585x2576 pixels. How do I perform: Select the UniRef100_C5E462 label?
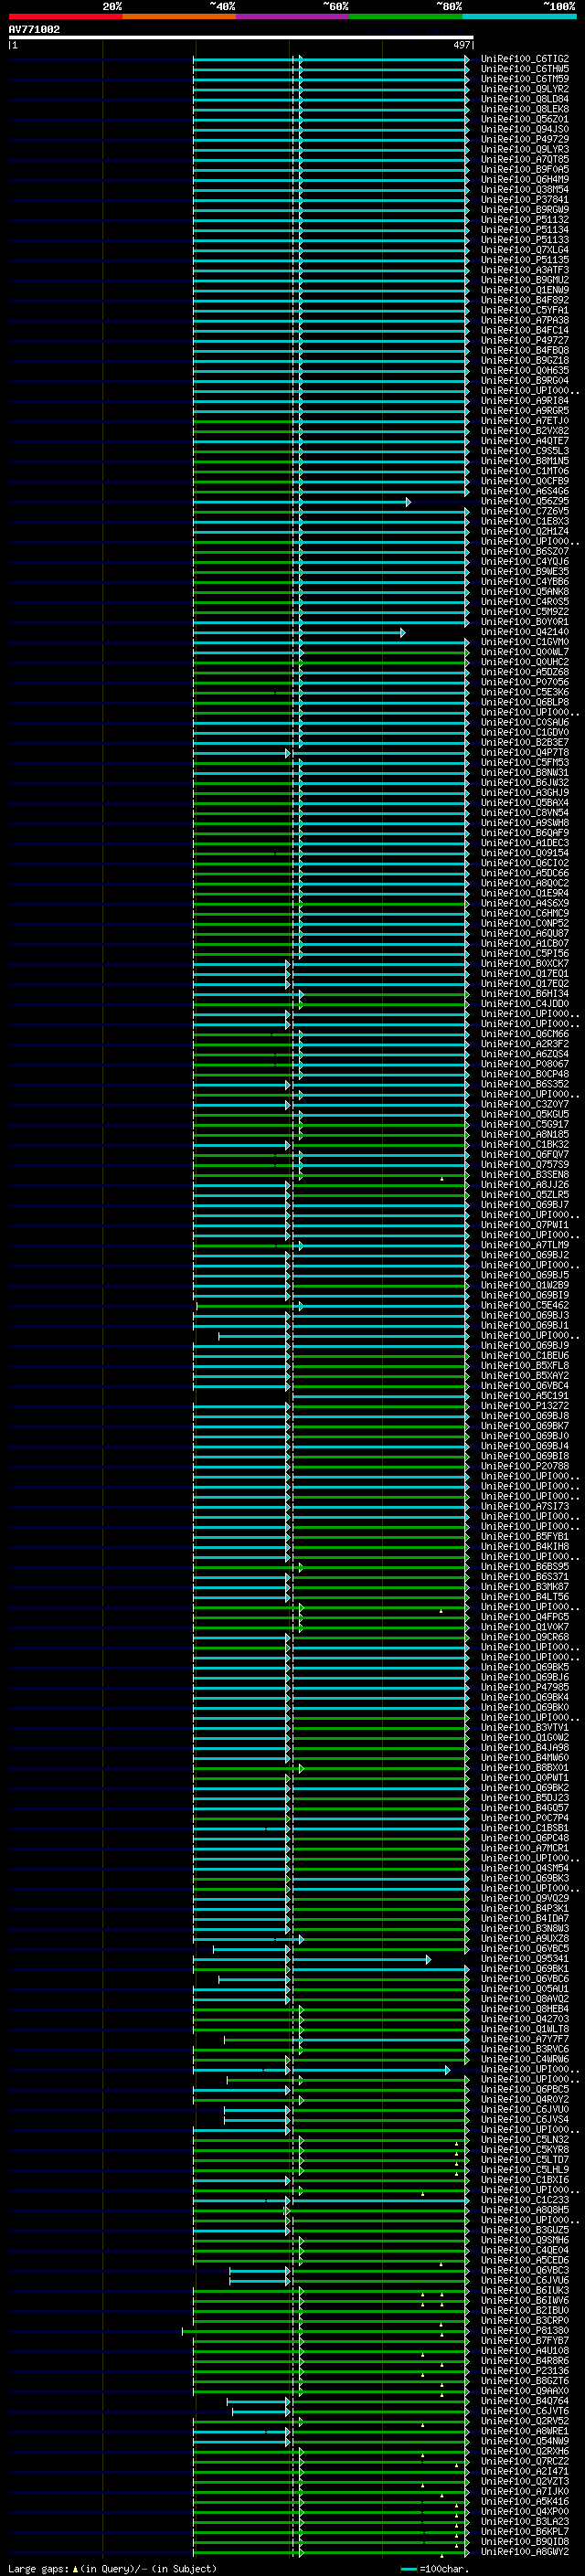525,1305
